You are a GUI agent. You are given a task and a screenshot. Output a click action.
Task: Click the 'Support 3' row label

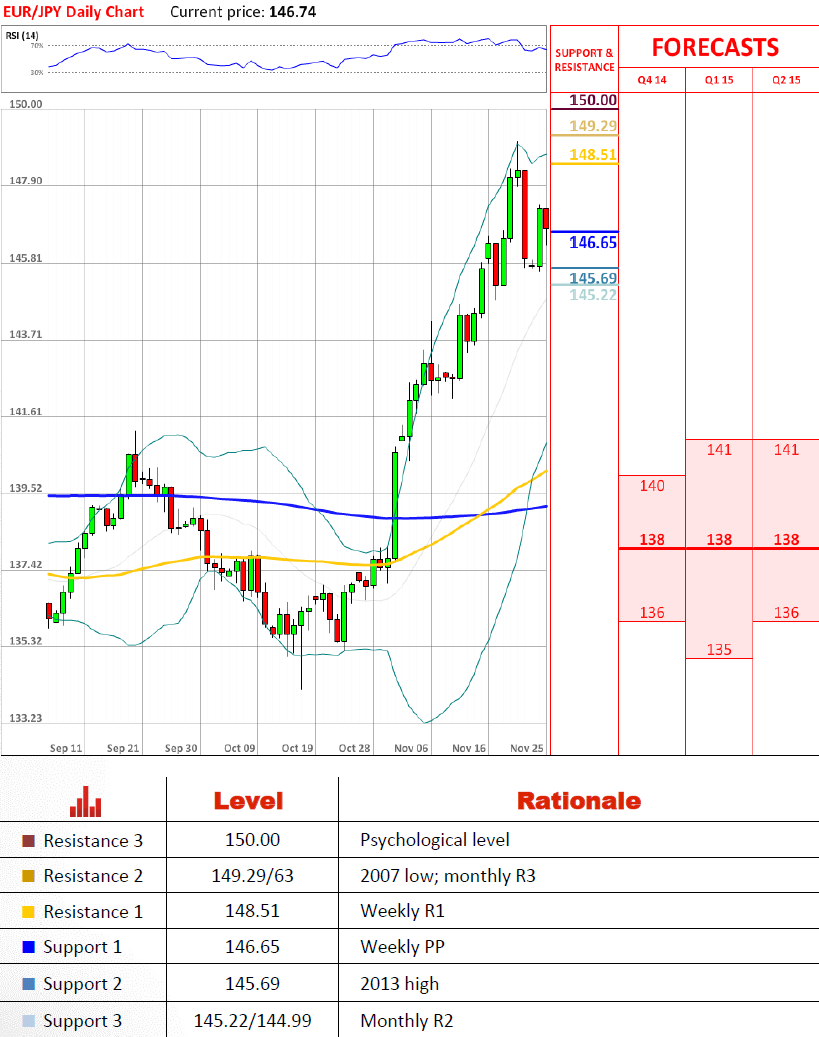[x=83, y=1021]
